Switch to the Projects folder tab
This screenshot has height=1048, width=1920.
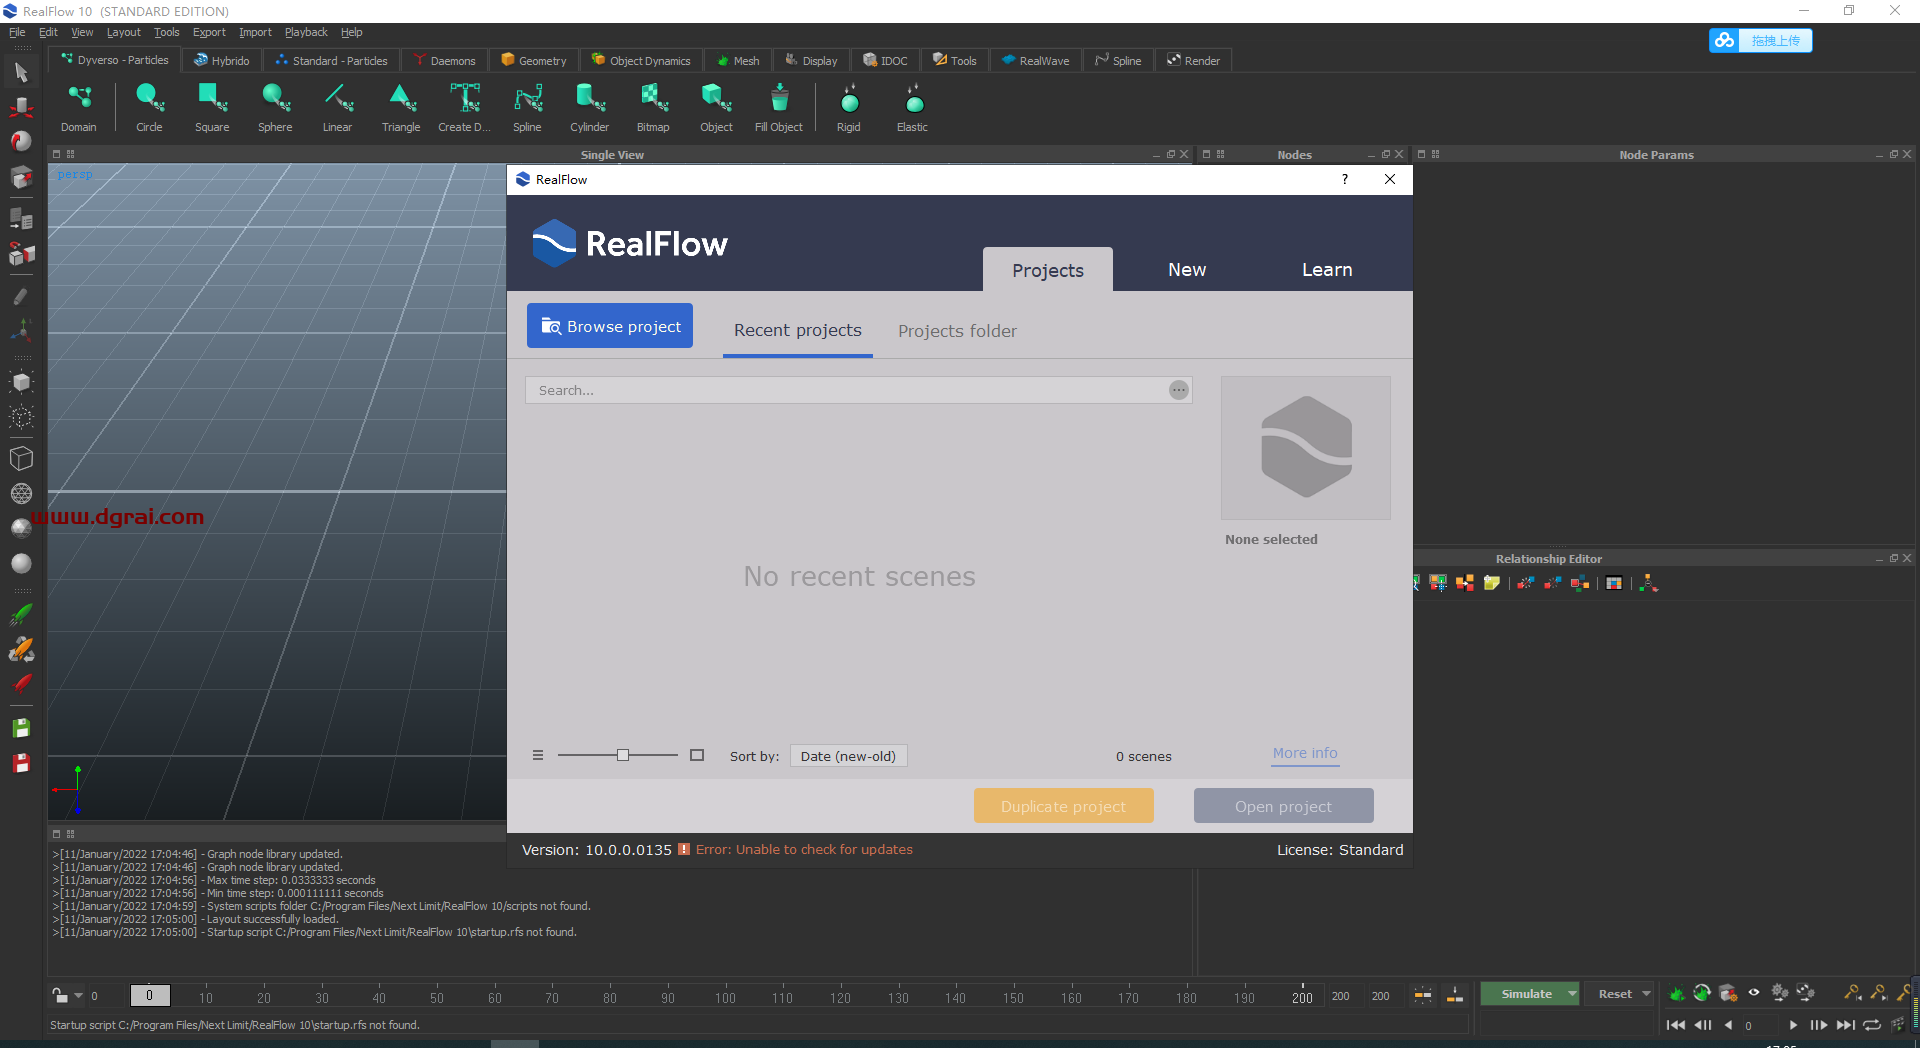957,331
